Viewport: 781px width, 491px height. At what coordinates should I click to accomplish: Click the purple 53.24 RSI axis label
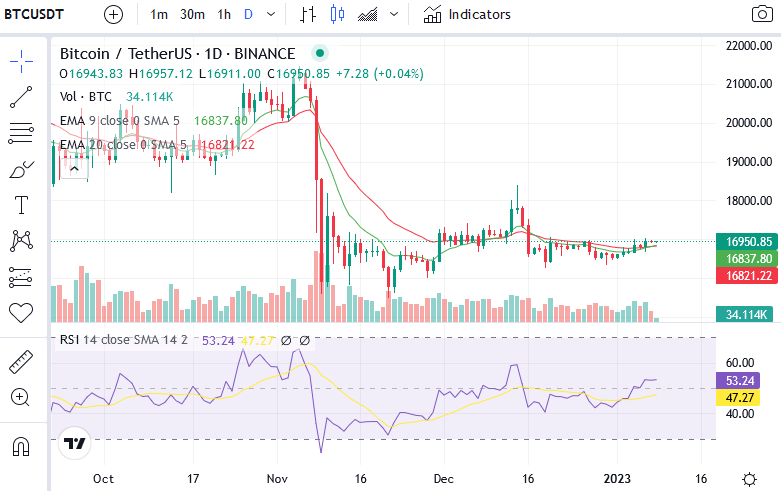738,380
